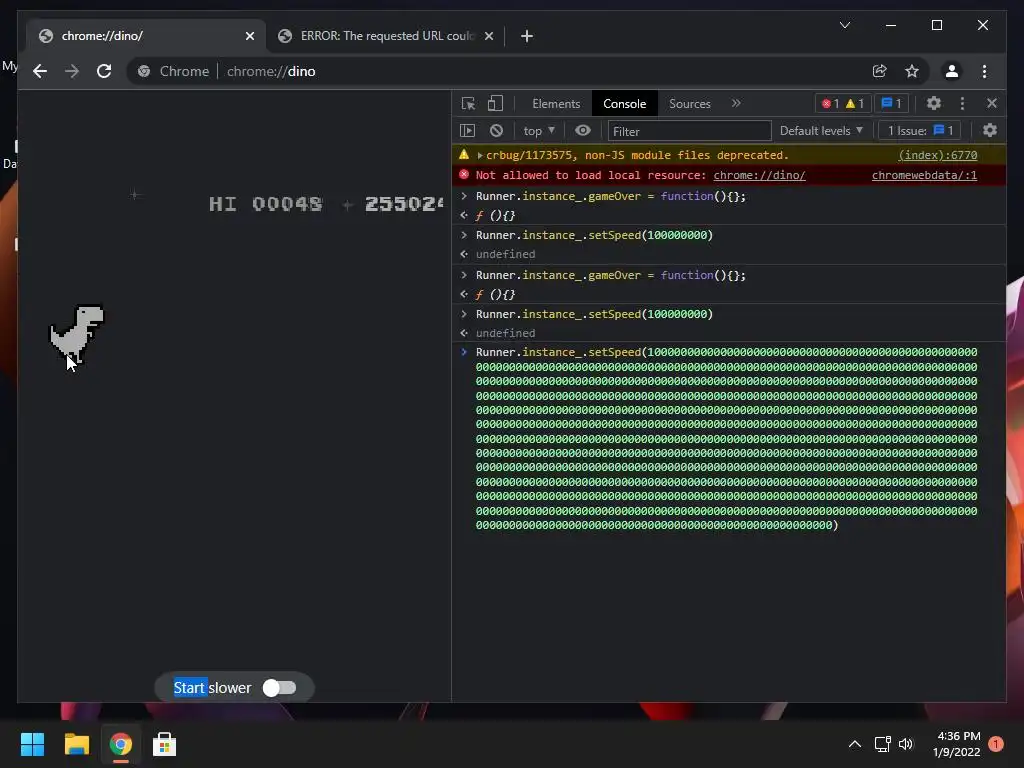Toggle the device toolbar icon

(x=496, y=103)
